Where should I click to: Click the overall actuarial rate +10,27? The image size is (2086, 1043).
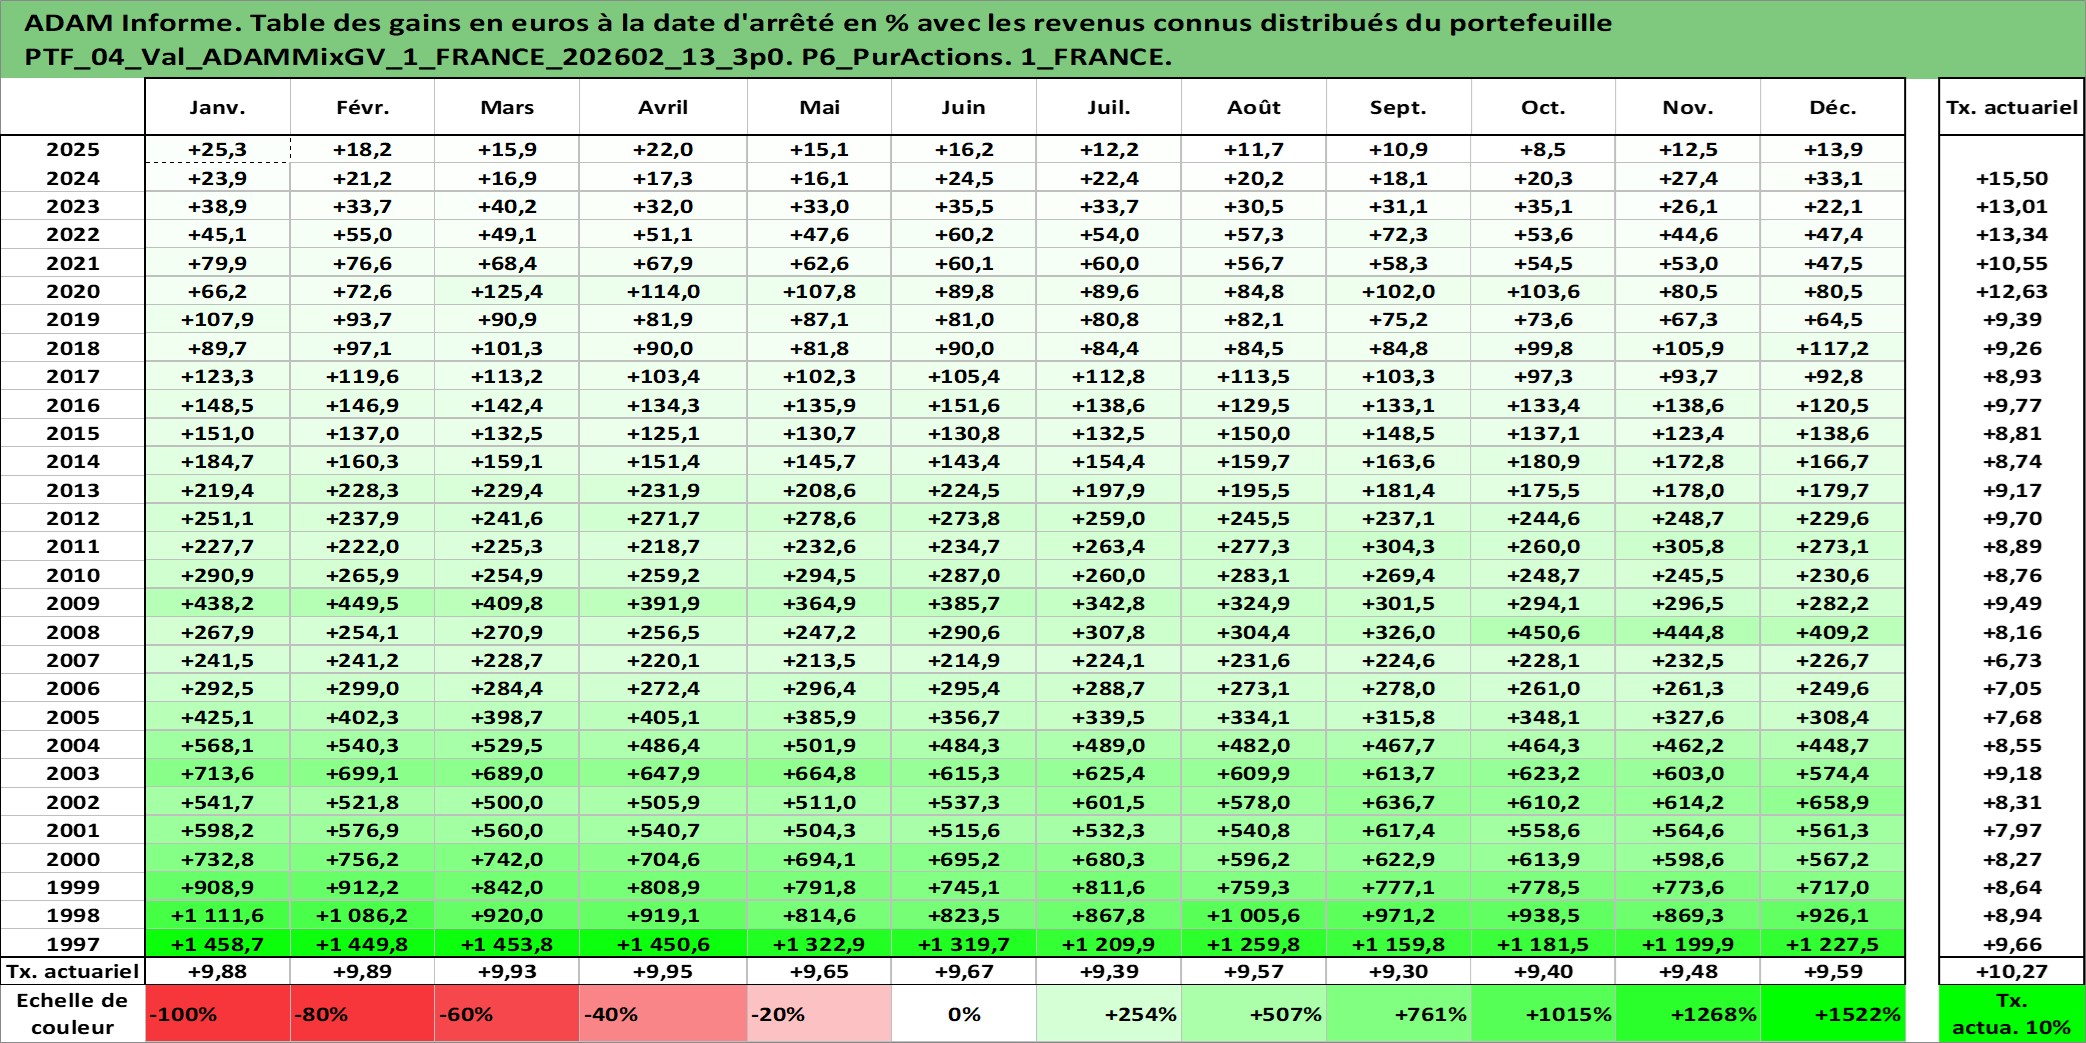coord(2012,971)
